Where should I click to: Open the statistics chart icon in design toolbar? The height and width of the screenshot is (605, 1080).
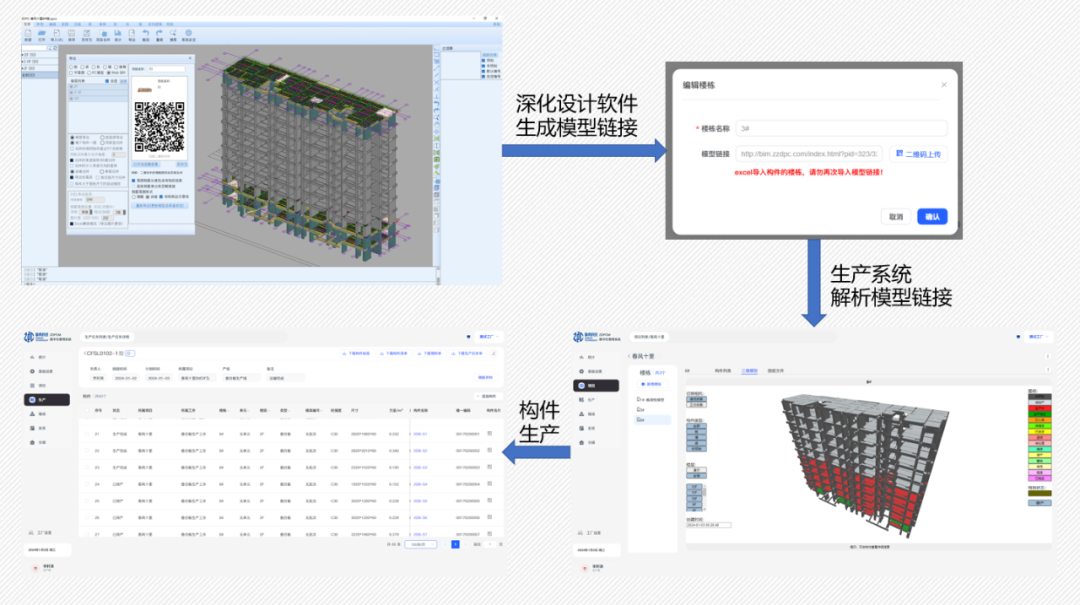coord(117,35)
